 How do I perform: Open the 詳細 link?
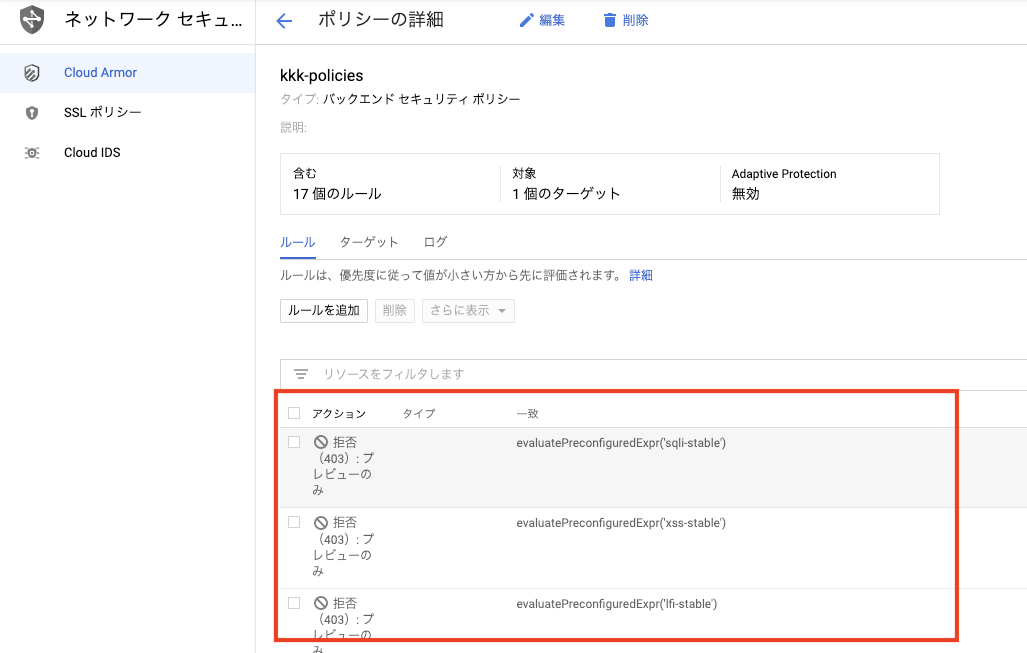pos(641,276)
